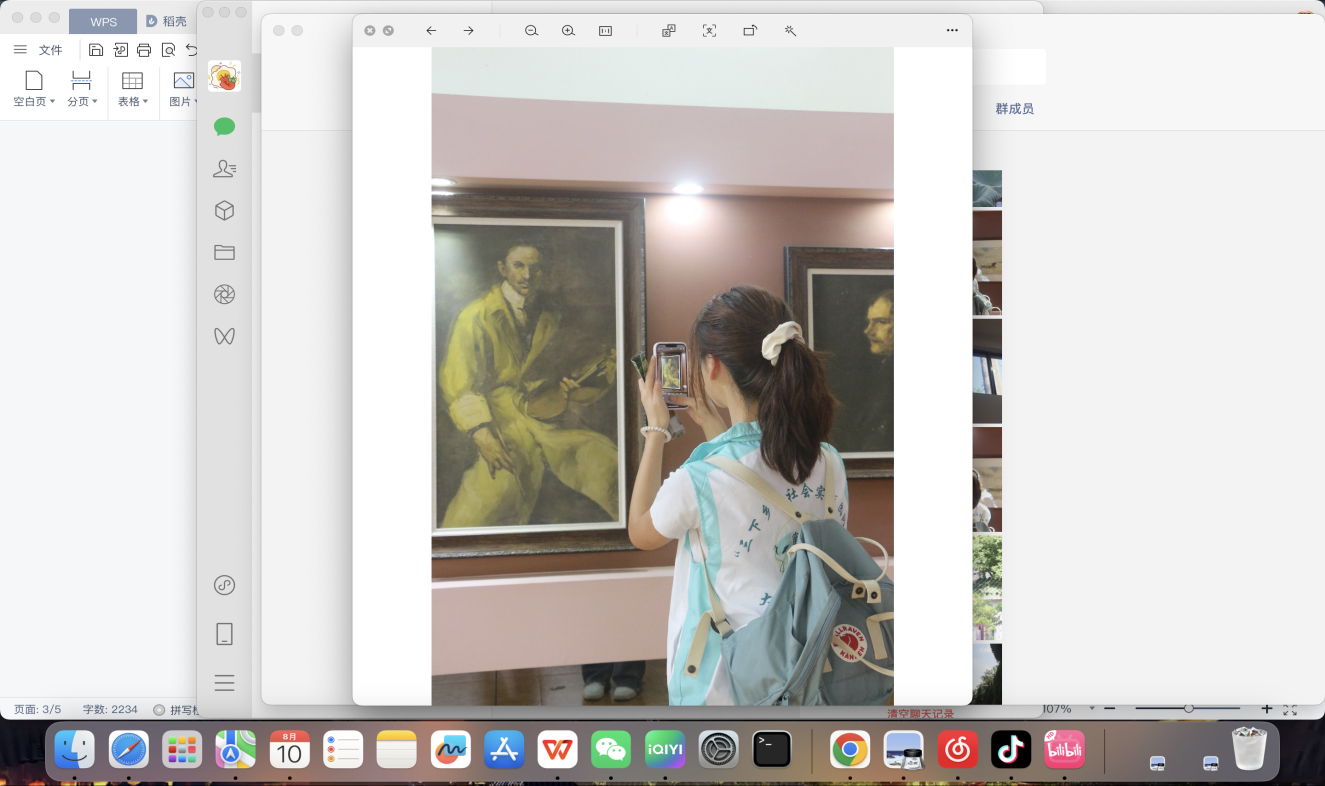
Task: Open WeChat files folder icon
Action: 224,253
